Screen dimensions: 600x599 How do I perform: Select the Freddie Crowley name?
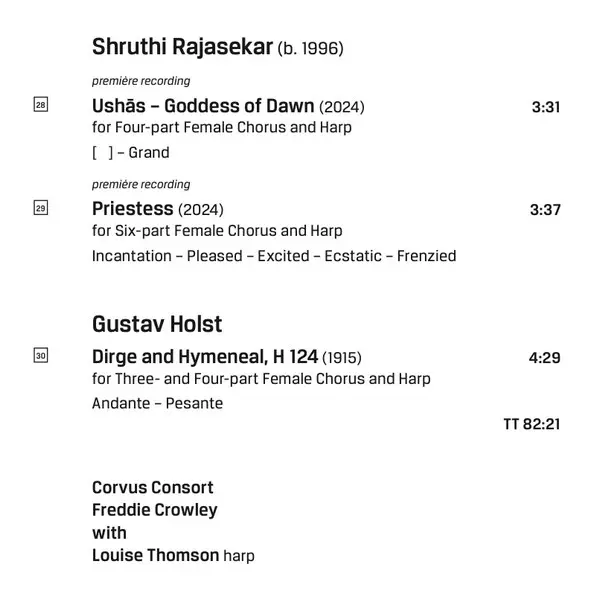coord(155,510)
